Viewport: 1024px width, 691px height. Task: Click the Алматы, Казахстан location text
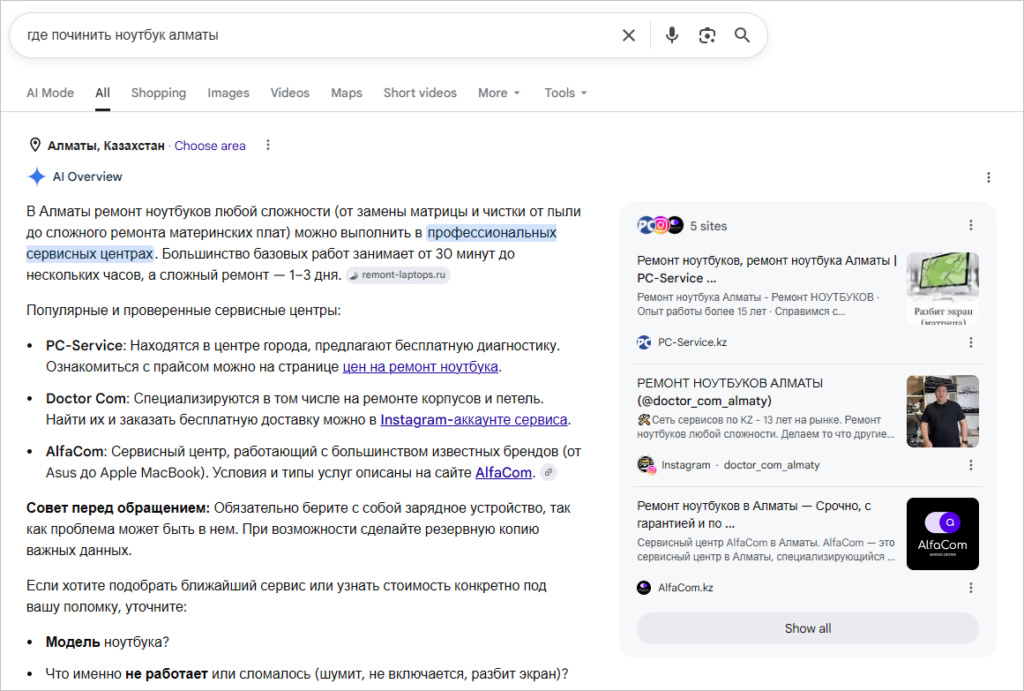tap(106, 146)
